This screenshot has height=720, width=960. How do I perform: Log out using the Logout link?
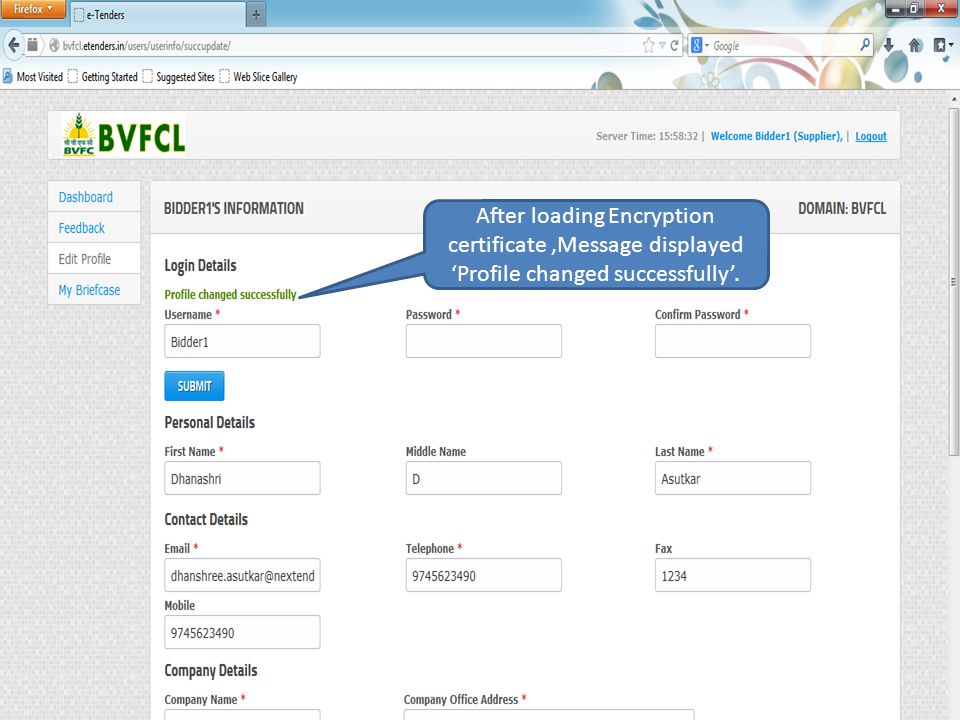click(871, 136)
